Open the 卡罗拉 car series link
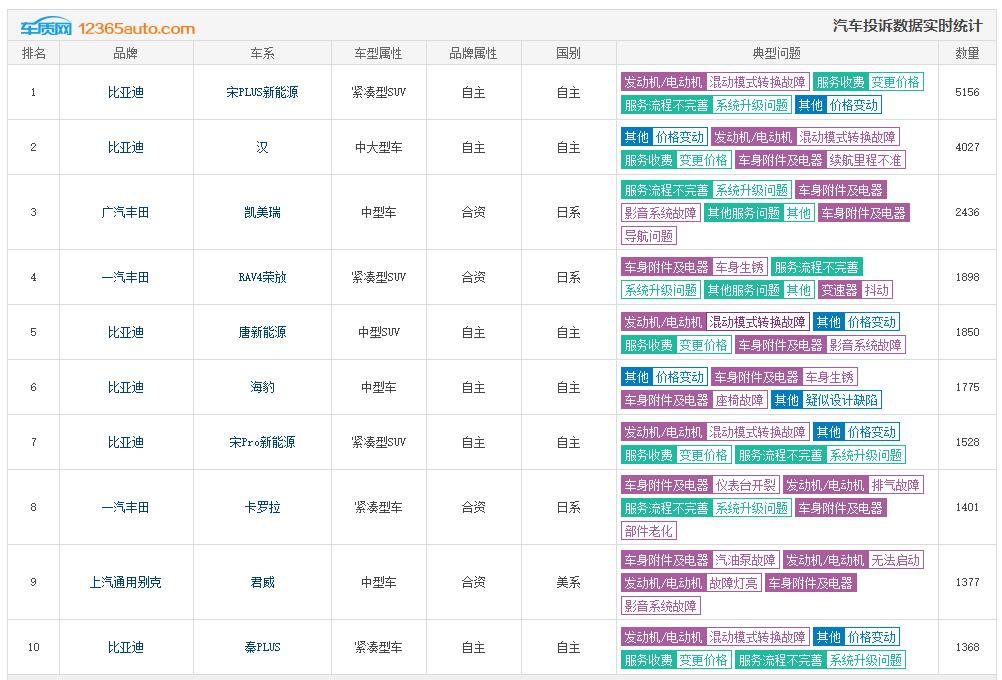The image size is (1002, 680). coord(262,507)
